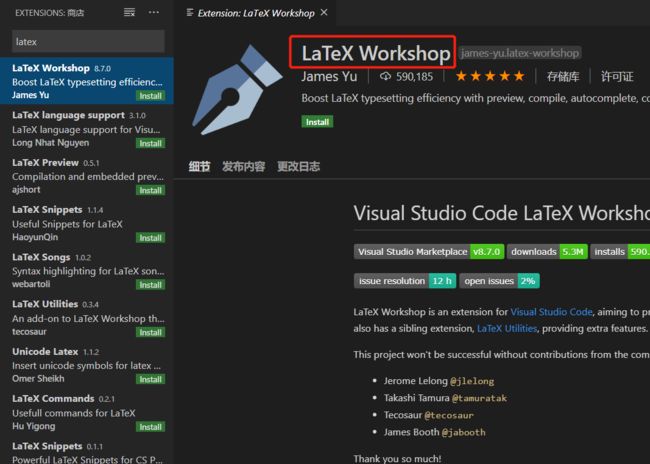Open the 更改日志 changelog tab
This screenshot has height=464, width=650.
pyautogui.click(x=298, y=167)
